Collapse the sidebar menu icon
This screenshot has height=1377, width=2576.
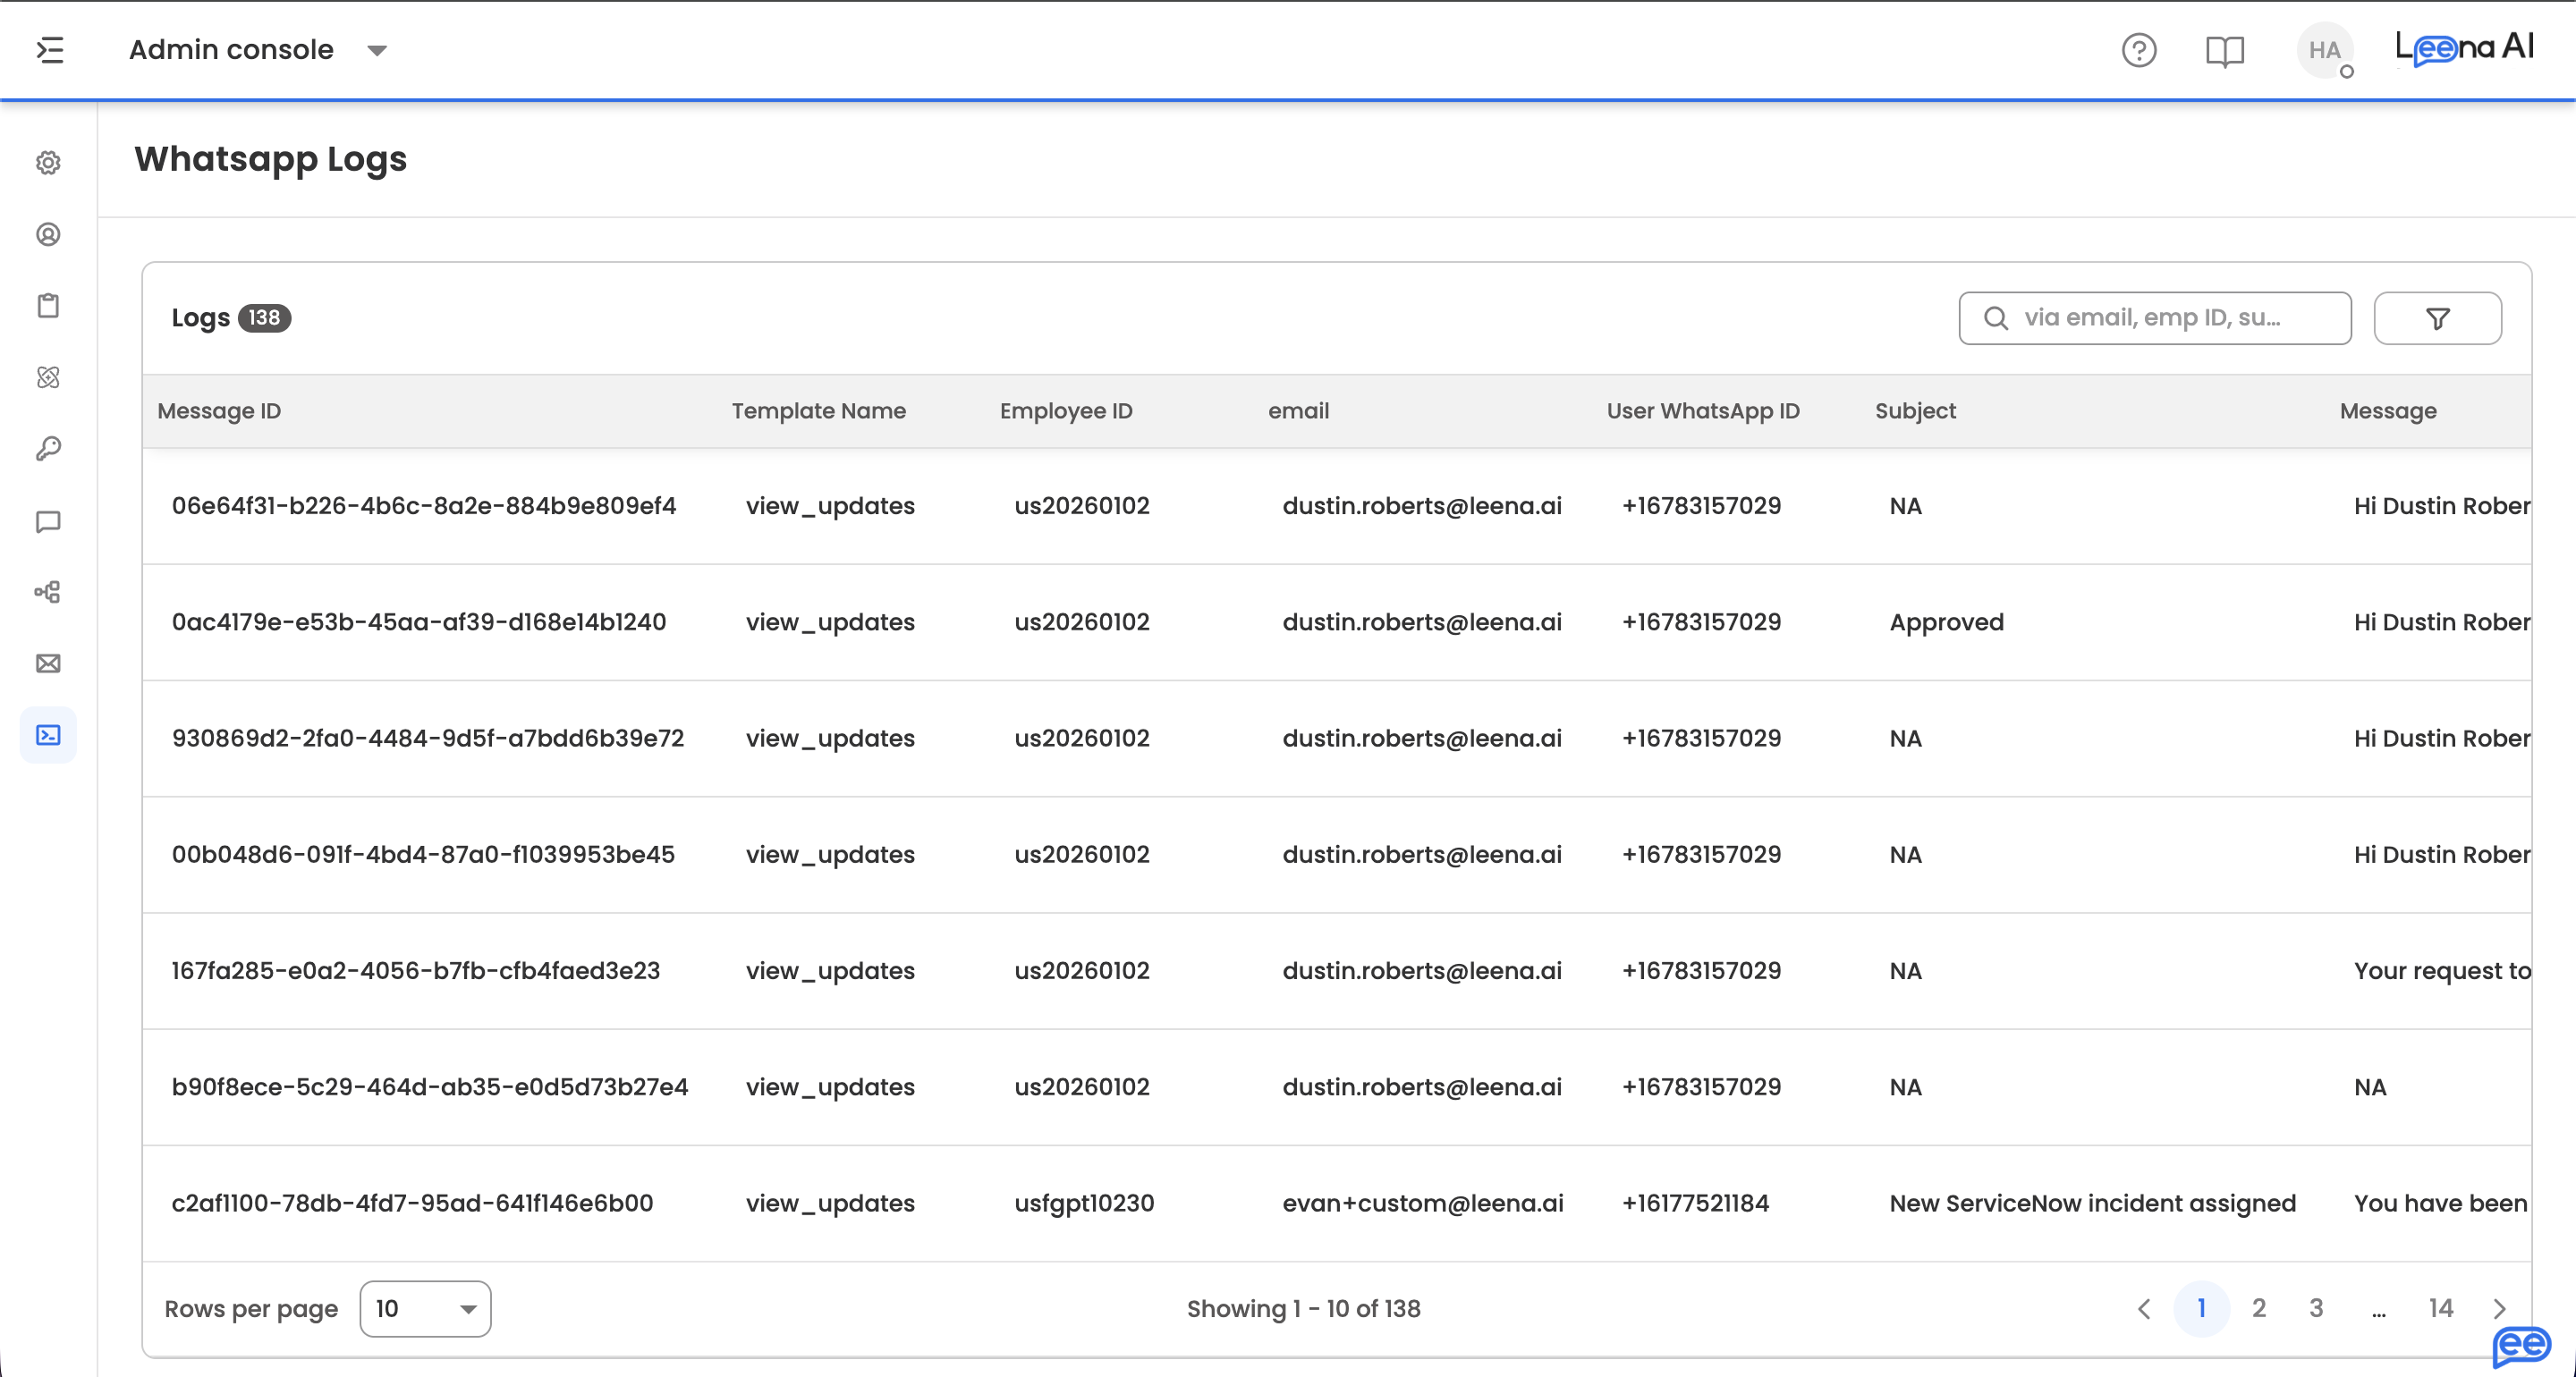50,50
